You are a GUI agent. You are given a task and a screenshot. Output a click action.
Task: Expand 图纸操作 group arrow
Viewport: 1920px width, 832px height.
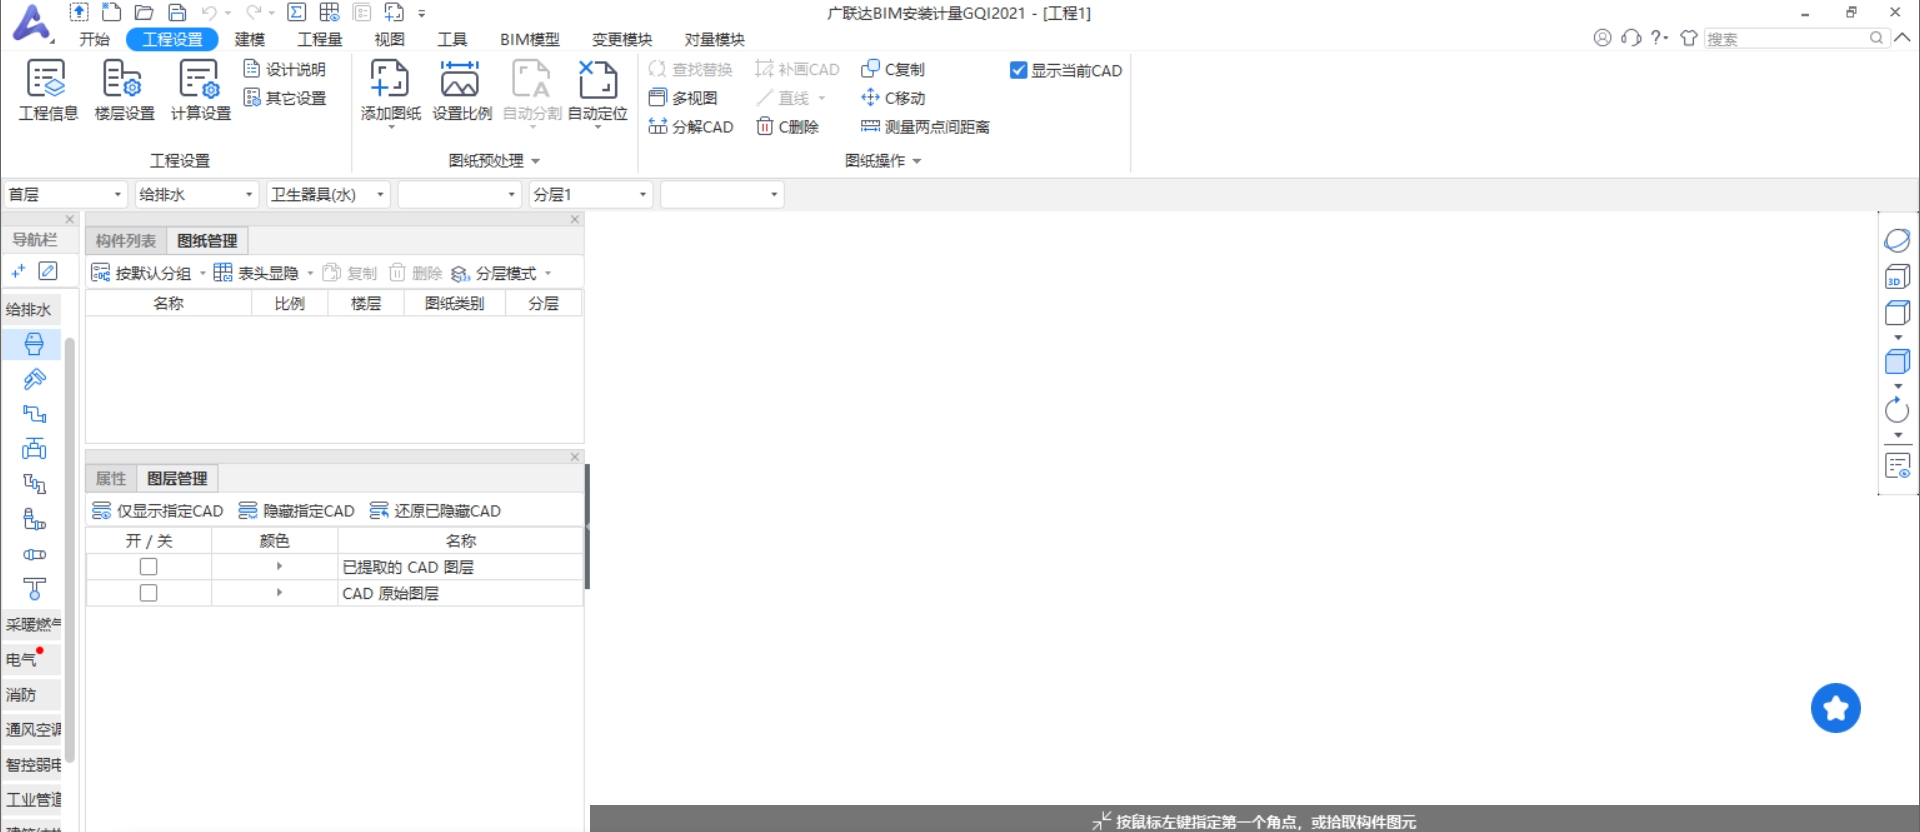coord(917,161)
